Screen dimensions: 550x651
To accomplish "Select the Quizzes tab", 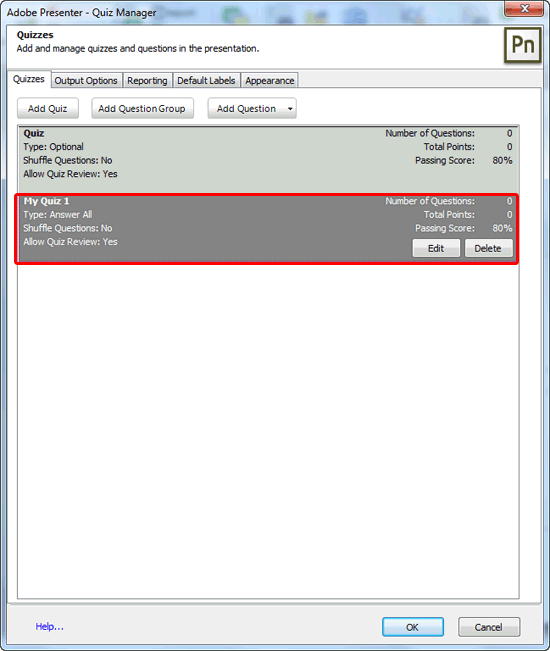I will (x=29, y=79).
